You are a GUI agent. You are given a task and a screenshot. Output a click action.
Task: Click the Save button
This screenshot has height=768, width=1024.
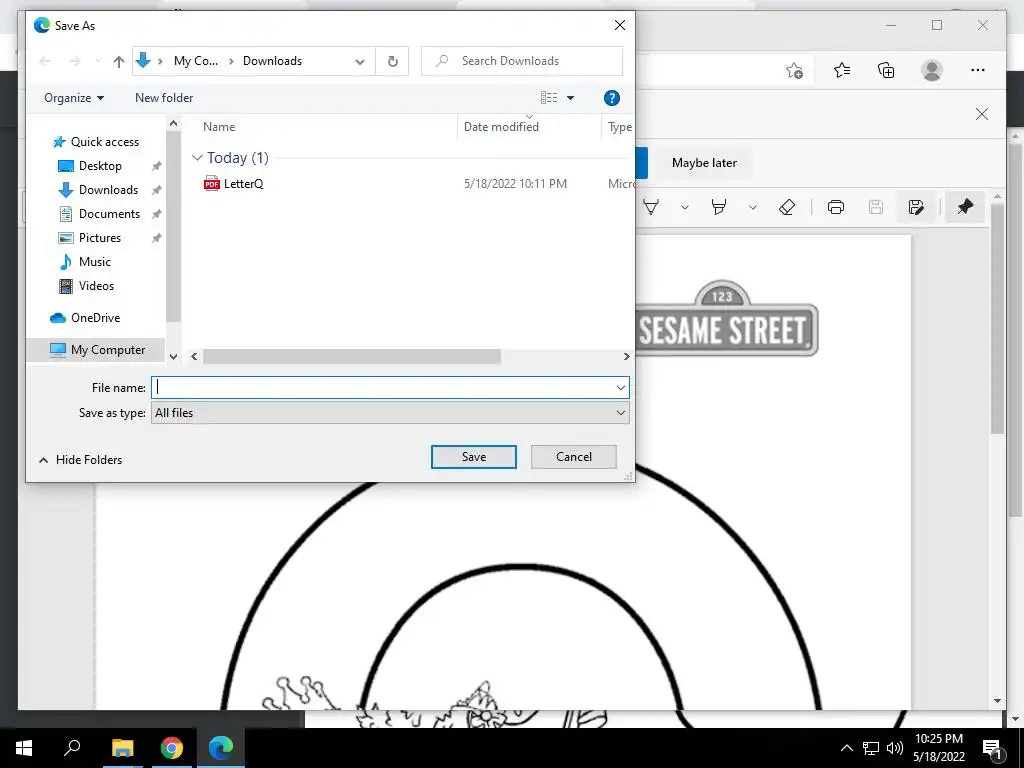pos(473,457)
